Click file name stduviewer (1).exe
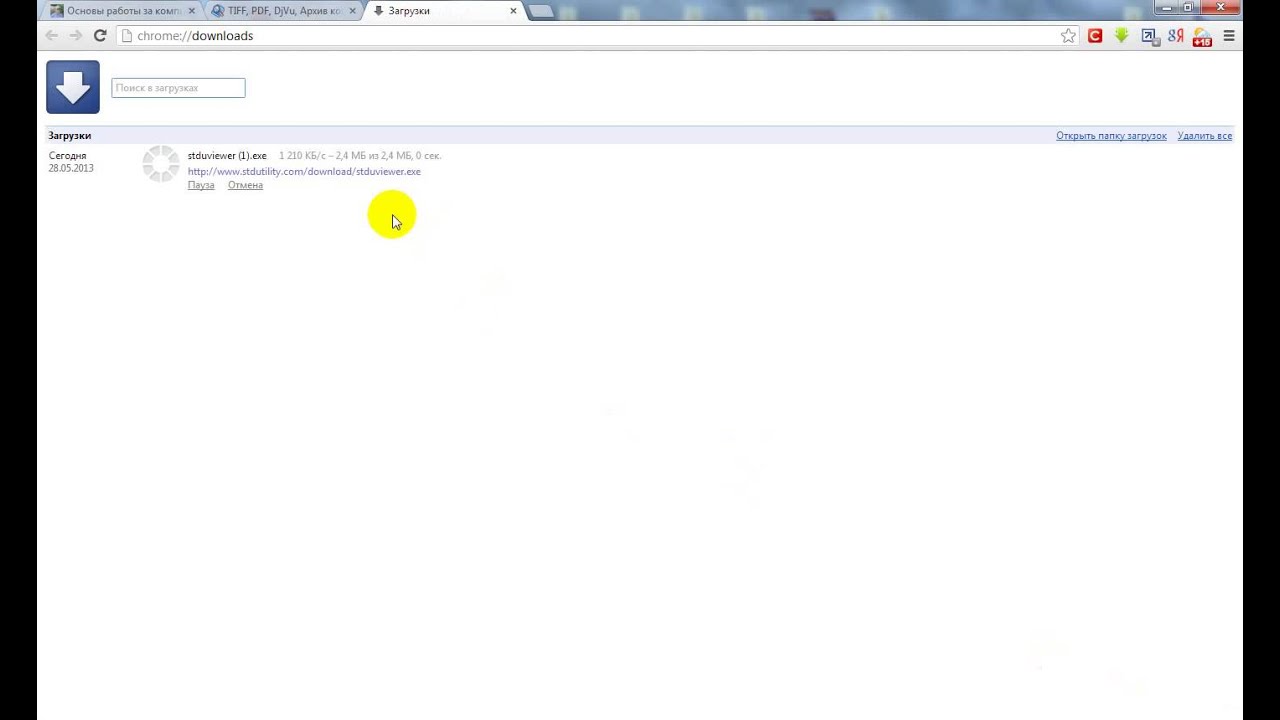1280x720 pixels. (227, 156)
